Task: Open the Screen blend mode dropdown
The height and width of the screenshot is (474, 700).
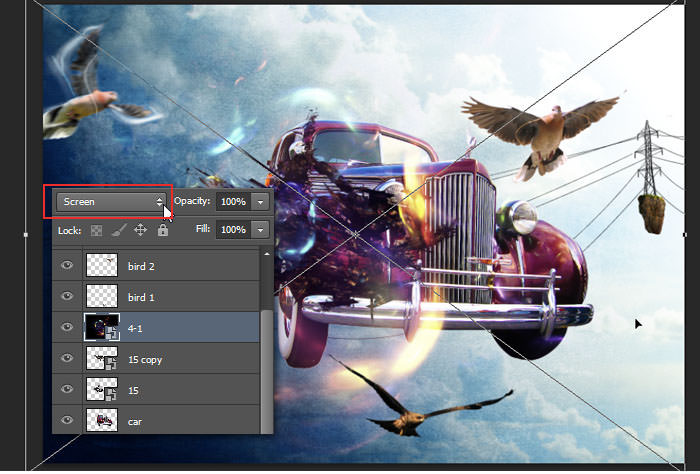Action: 111,202
